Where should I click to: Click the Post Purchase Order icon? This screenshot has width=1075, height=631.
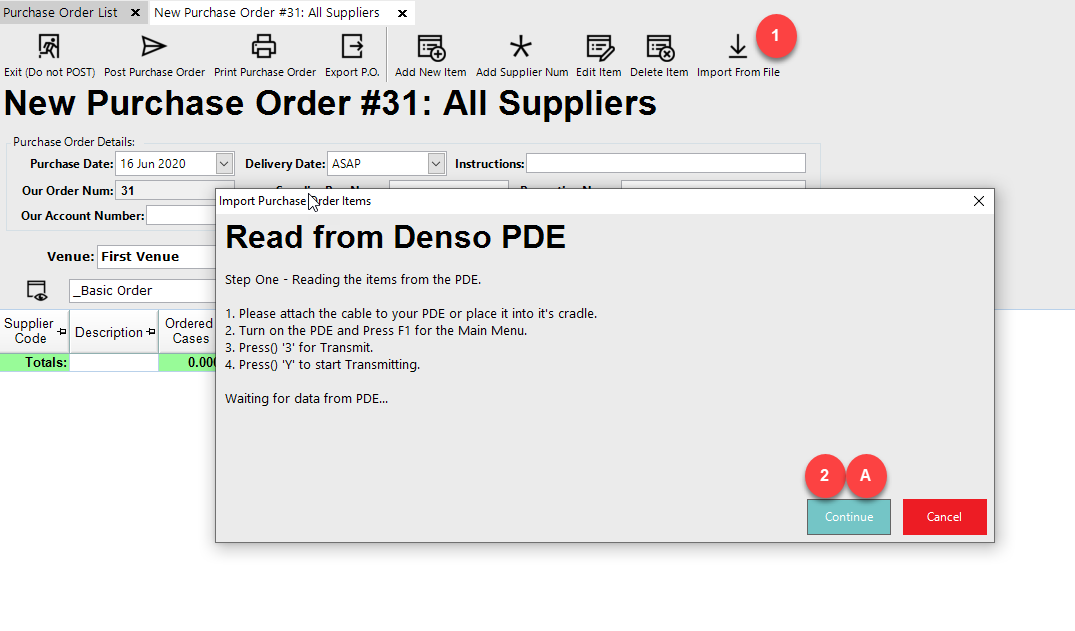click(x=154, y=47)
